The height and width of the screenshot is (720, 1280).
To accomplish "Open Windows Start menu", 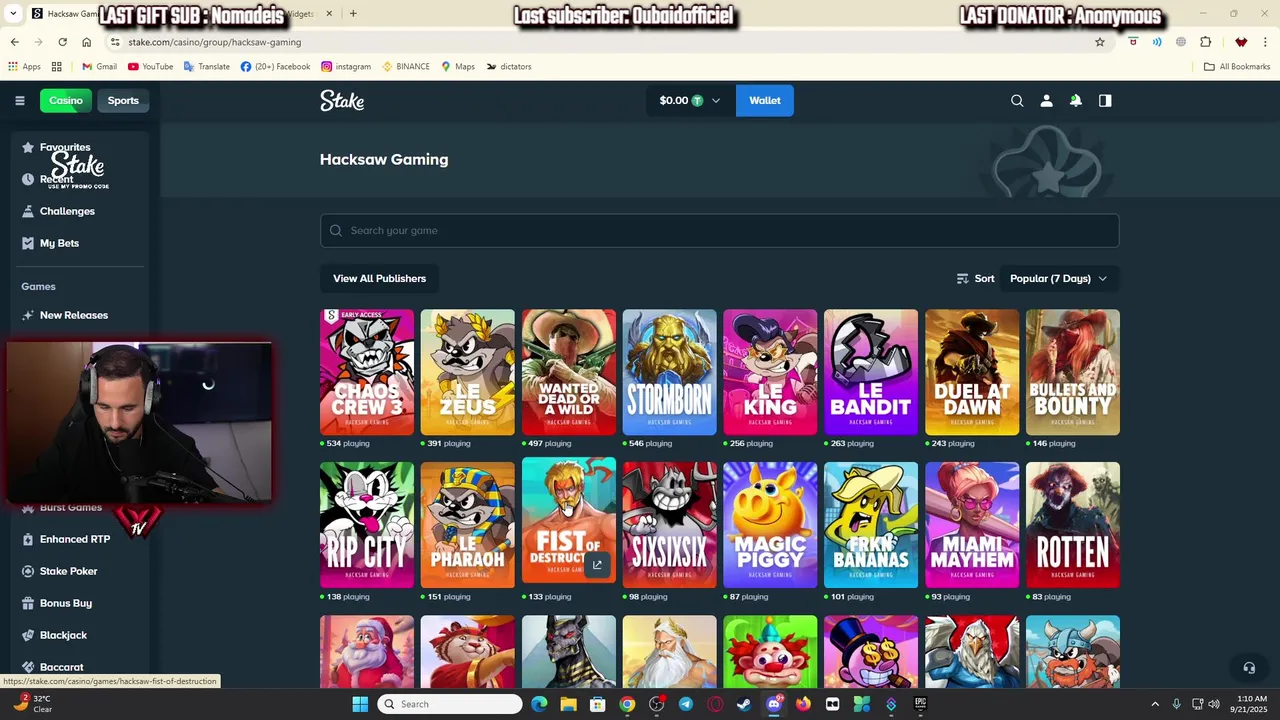I will (360, 704).
